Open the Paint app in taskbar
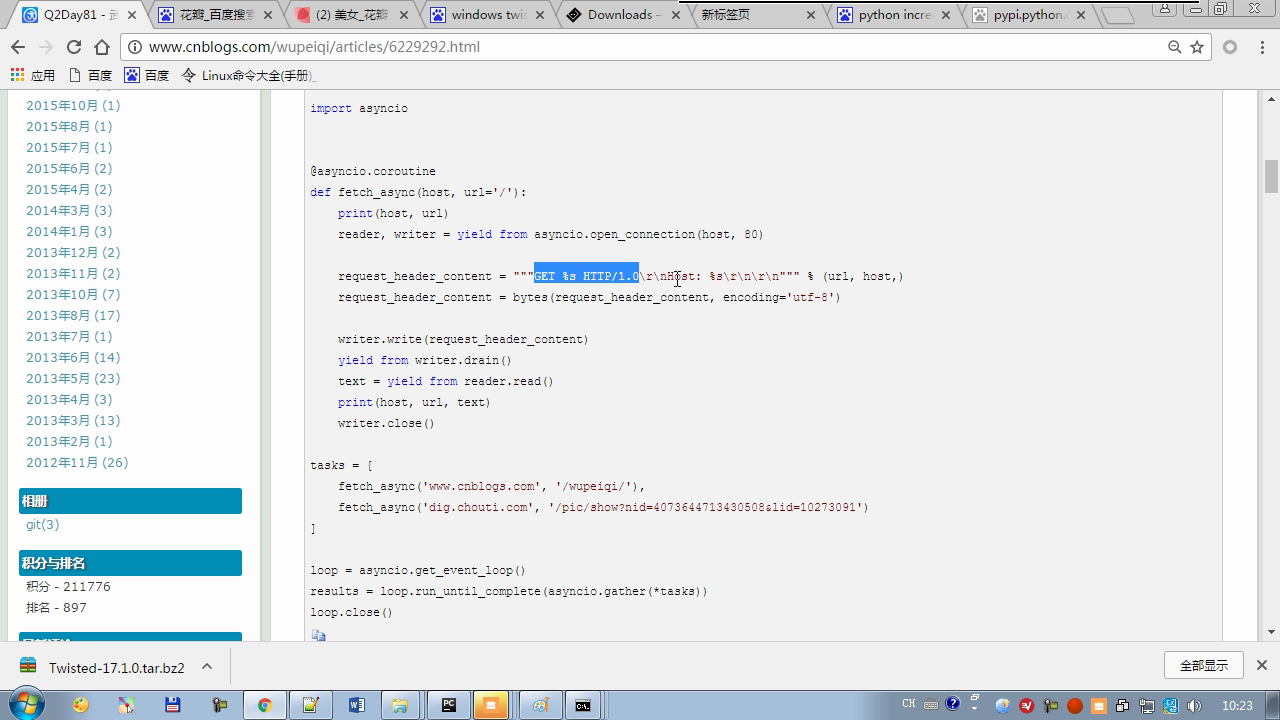This screenshot has width=1280, height=720. tap(540, 705)
